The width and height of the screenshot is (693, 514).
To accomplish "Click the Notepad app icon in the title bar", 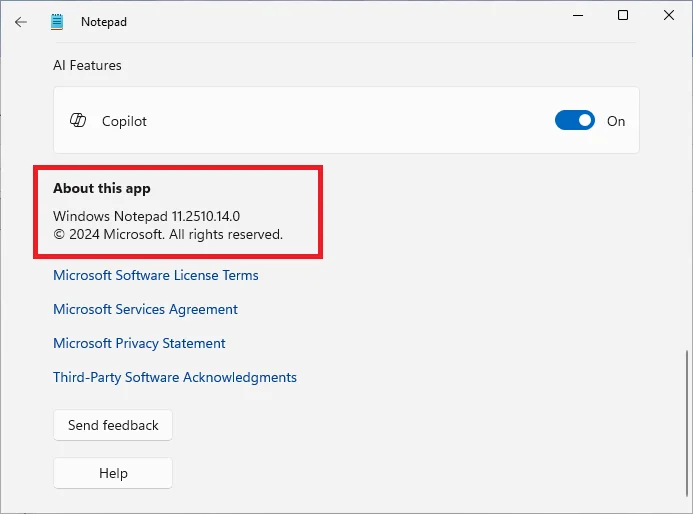I will pyautogui.click(x=57, y=22).
